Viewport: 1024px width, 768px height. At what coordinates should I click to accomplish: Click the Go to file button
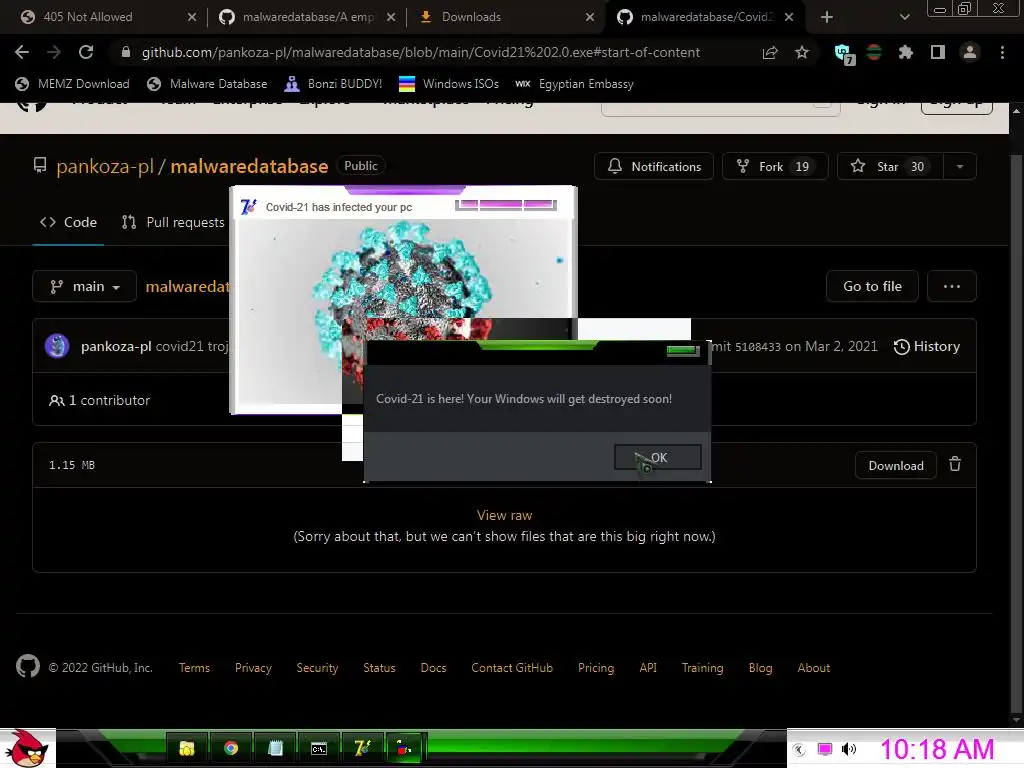(x=872, y=286)
